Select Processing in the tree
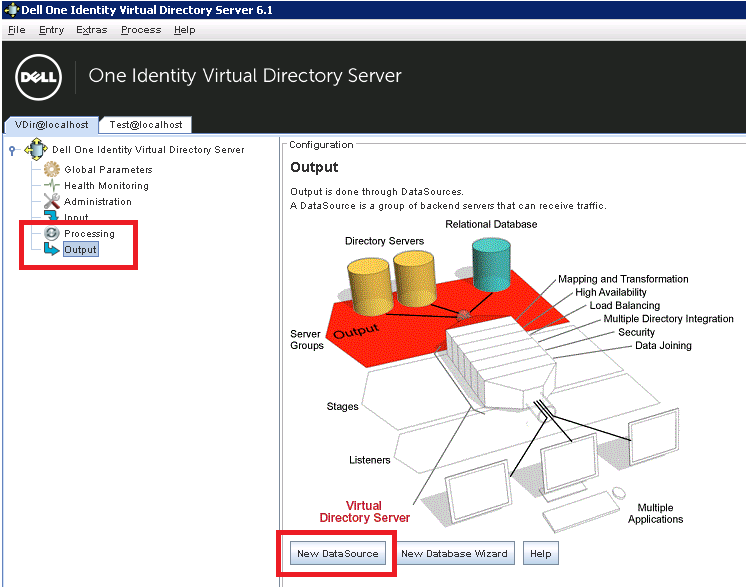Screen dimensions: 746x587 click(89, 234)
